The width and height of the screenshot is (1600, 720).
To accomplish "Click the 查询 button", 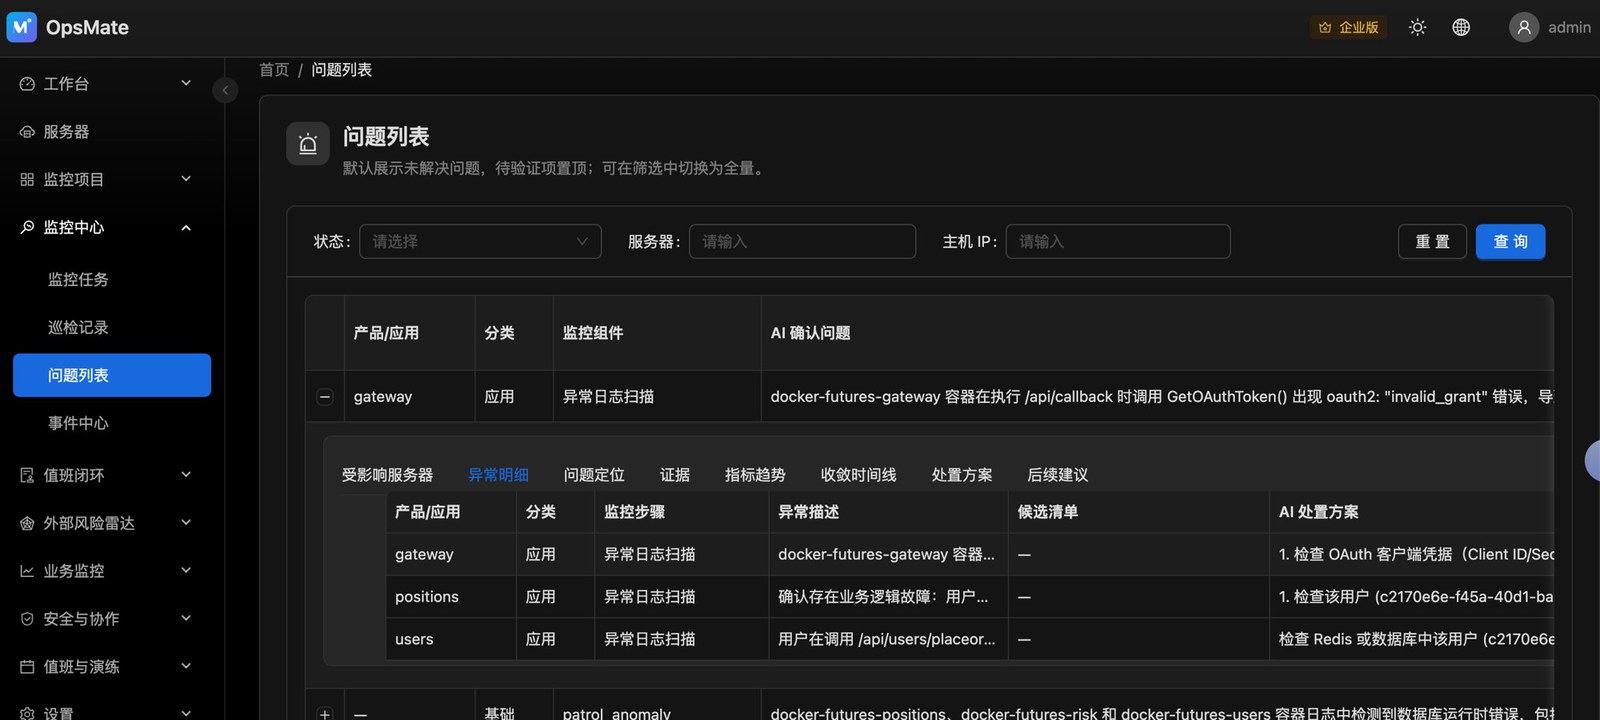I will point(1510,242).
